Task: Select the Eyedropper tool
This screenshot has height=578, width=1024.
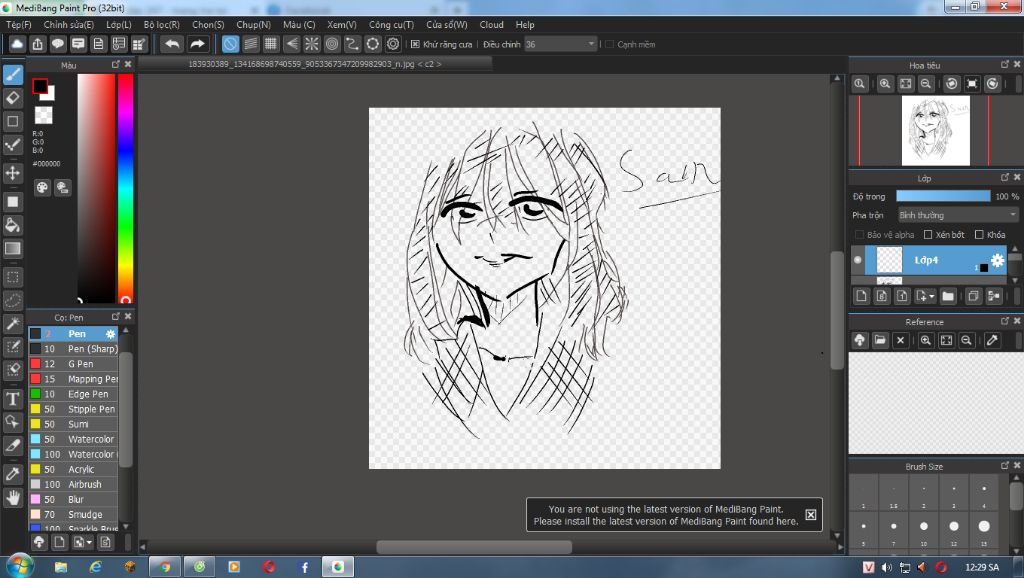Action: (x=12, y=474)
